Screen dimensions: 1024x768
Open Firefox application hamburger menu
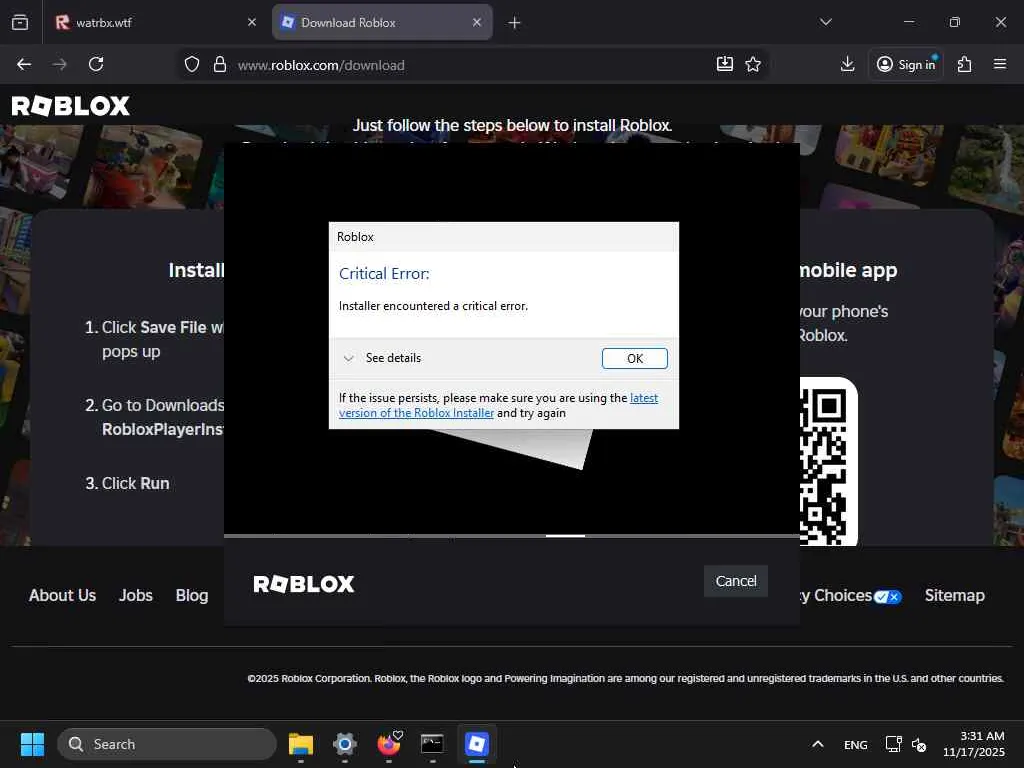pyautogui.click(x=1000, y=64)
